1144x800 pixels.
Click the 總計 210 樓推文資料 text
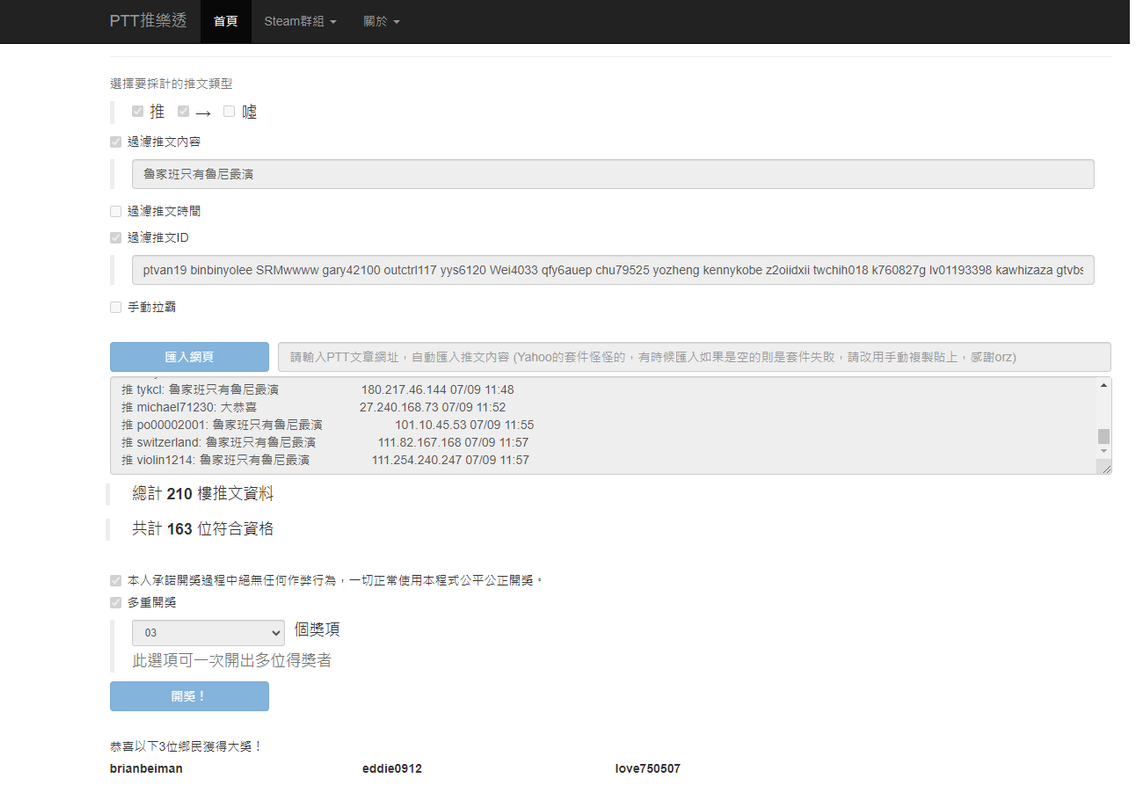coord(203,494)
